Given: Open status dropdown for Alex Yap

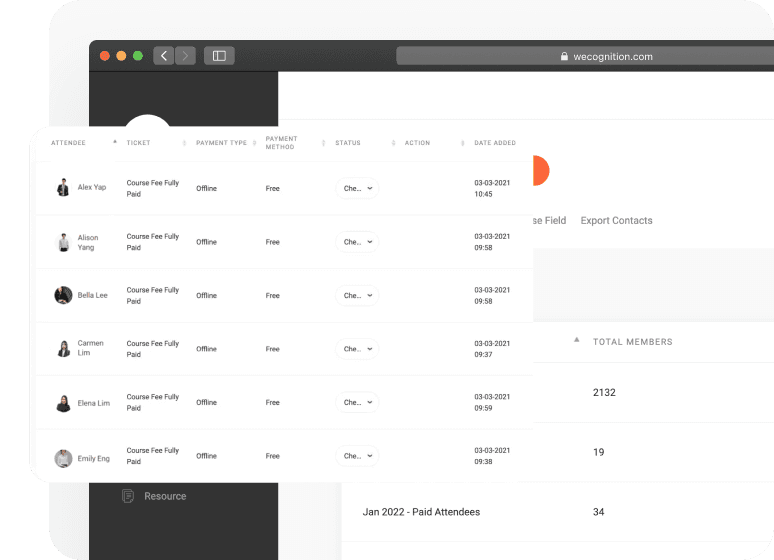Looking at the screenshot, I should (357, 188).
